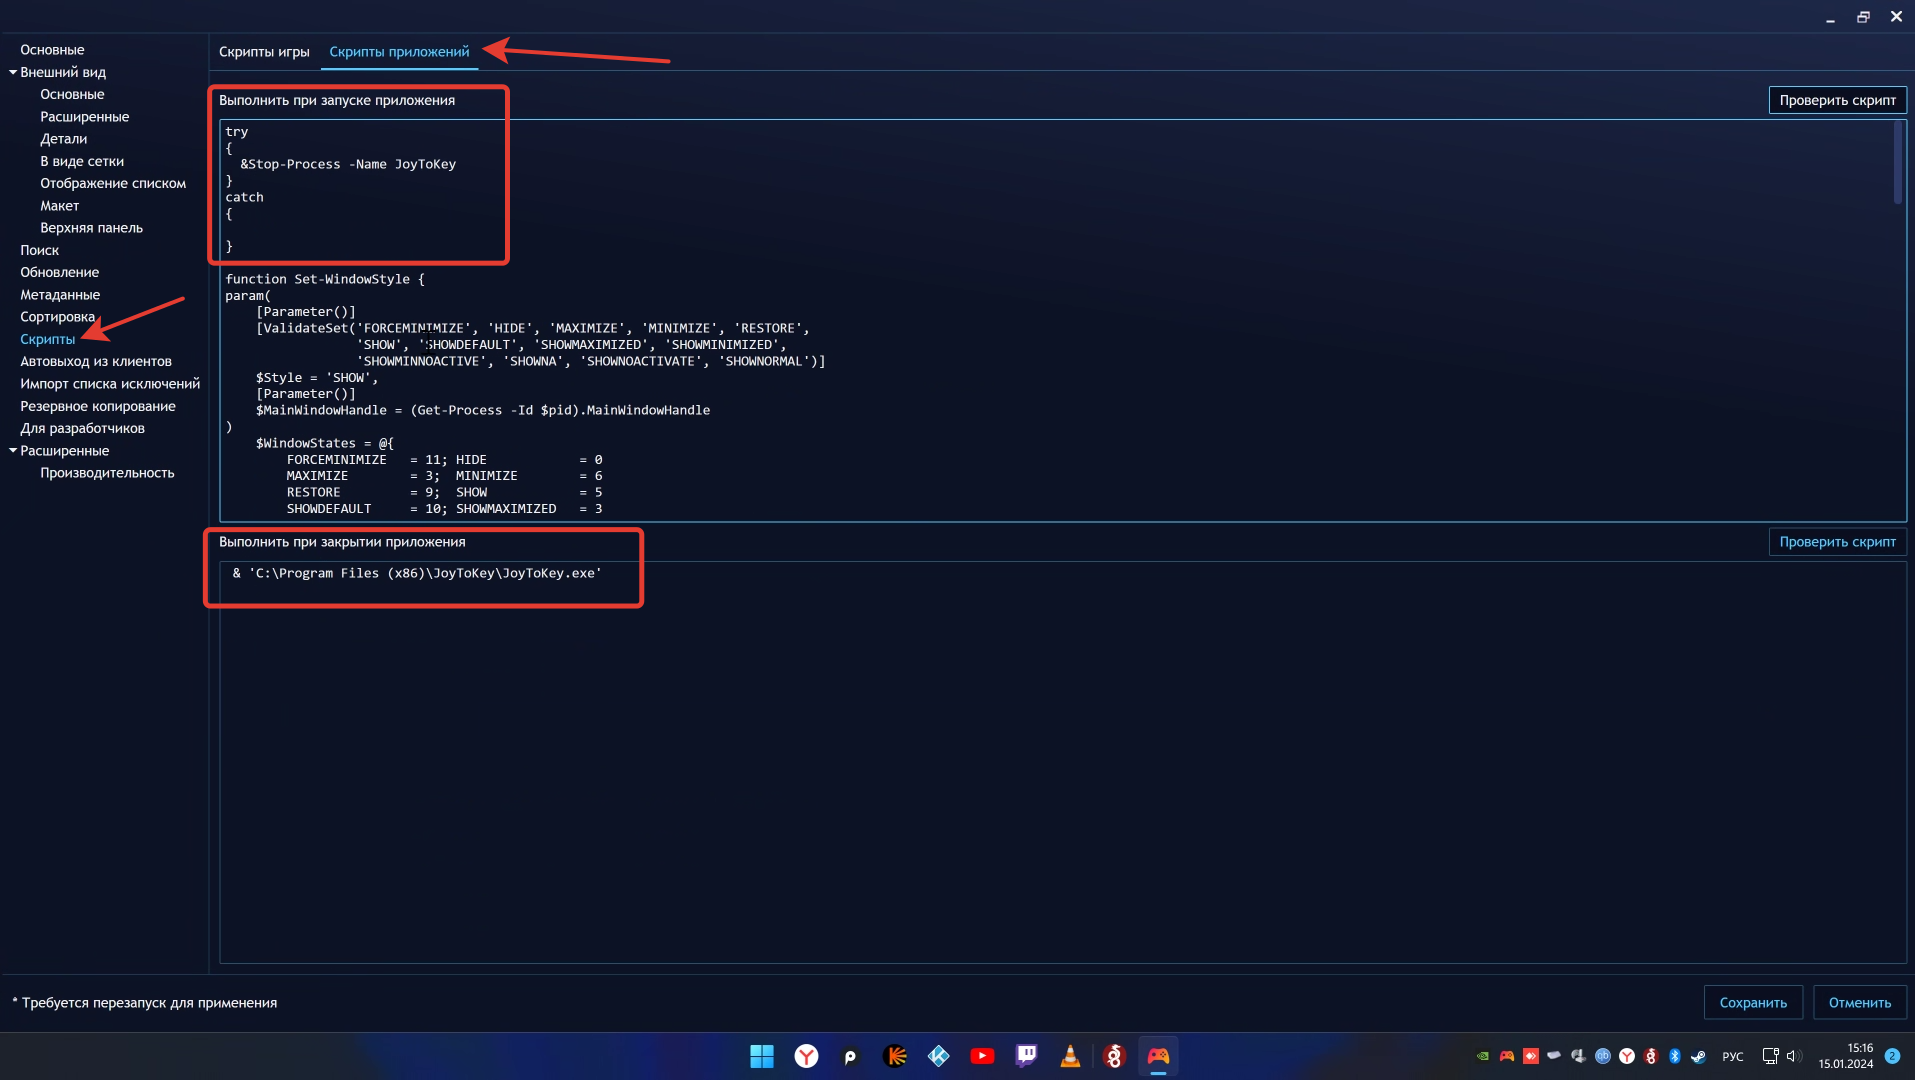The height and width of the screenshot is (1080, 1915).
Task: Open the Поиск settings page
Action: point(40,250)
